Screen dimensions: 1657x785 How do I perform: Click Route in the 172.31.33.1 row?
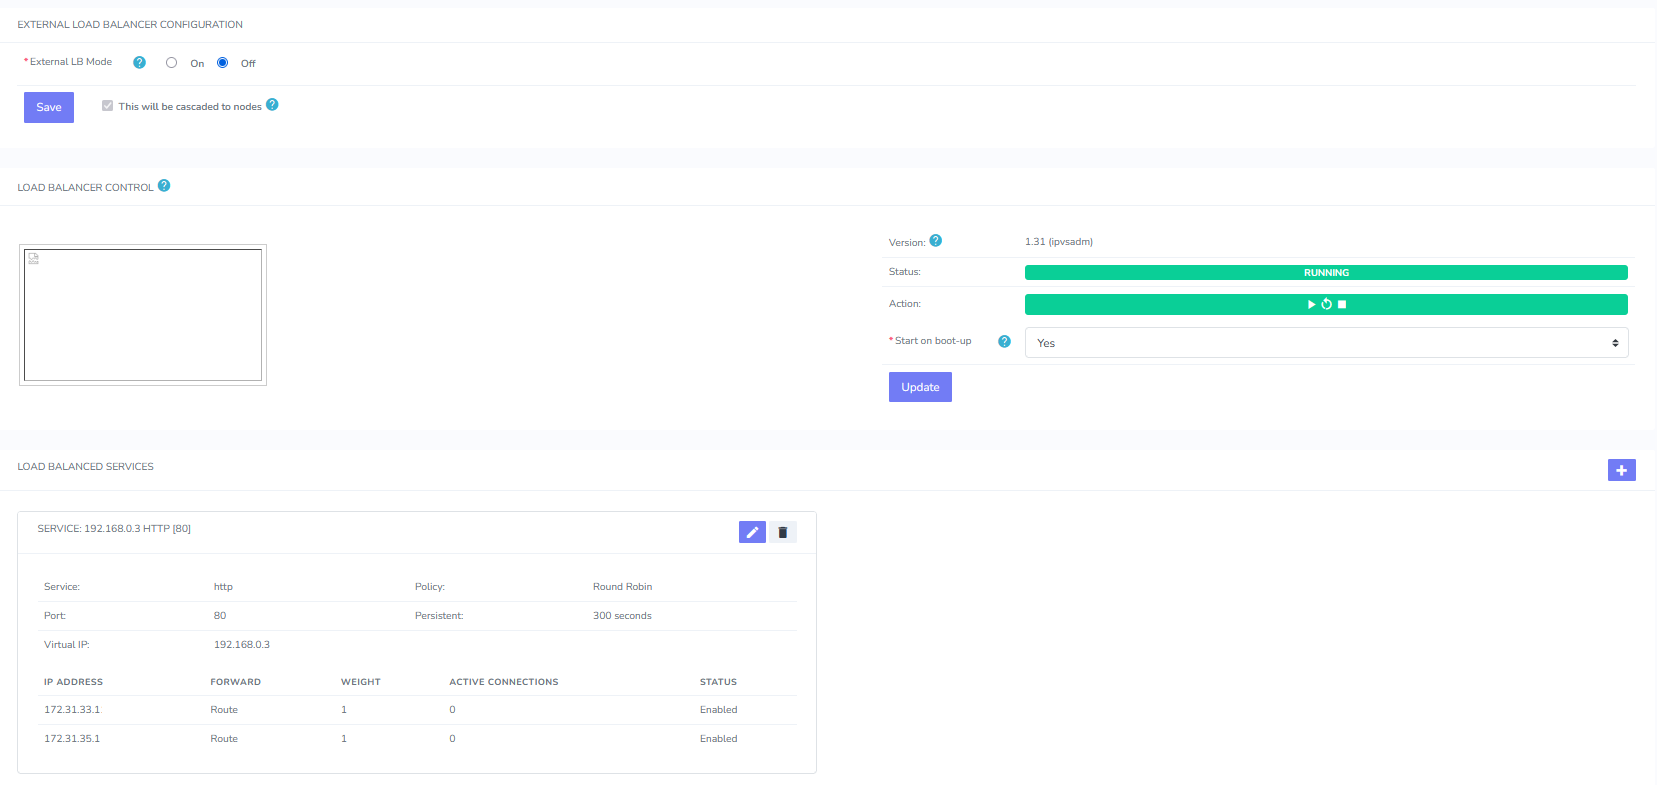224,710
